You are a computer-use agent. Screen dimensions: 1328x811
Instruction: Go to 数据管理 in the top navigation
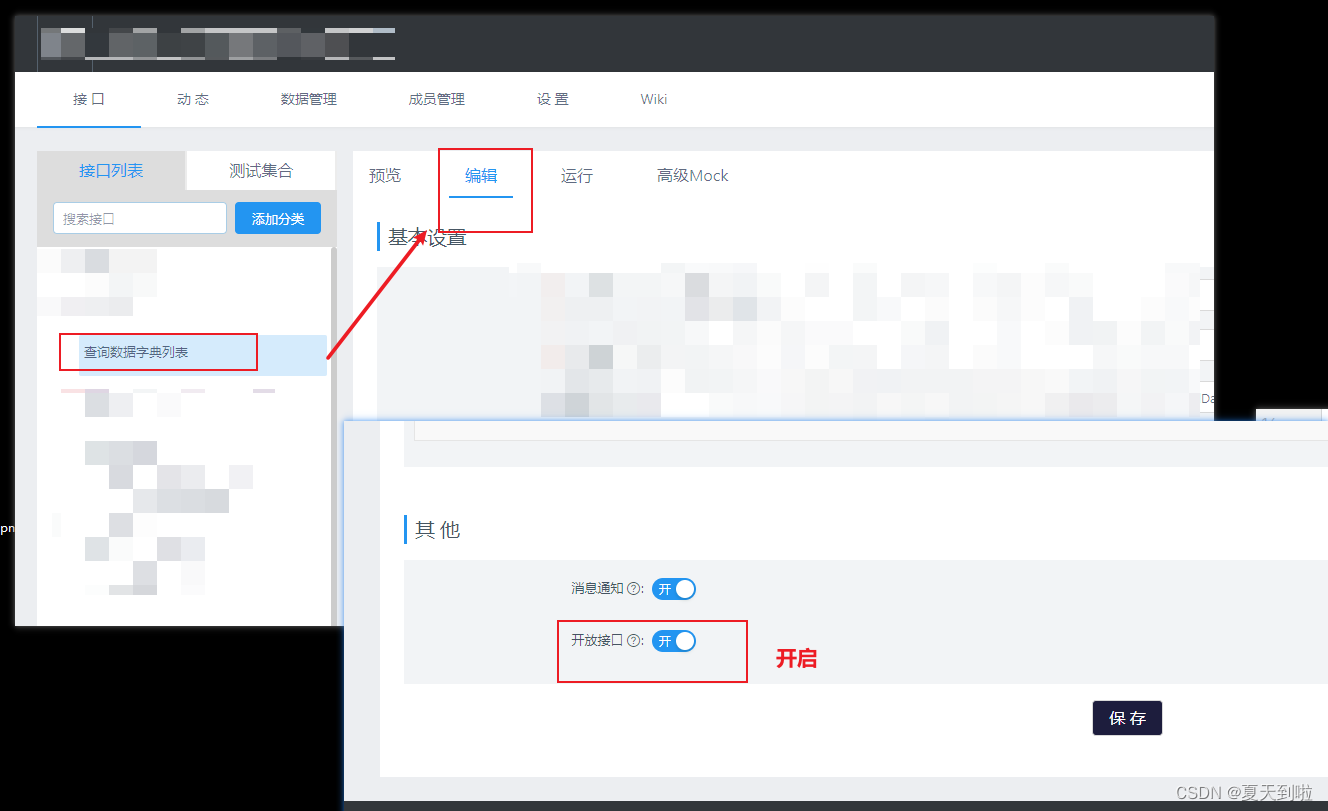pos(308,99)
